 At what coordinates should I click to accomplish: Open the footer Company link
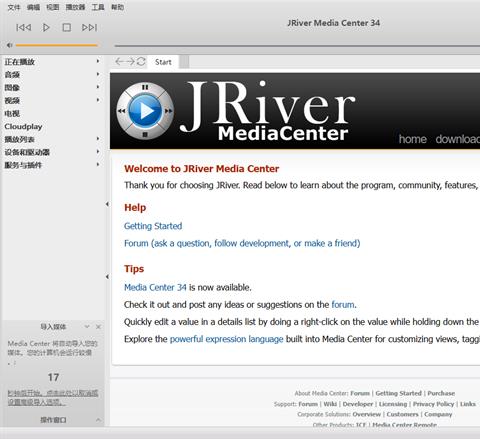tap(438, 414)
